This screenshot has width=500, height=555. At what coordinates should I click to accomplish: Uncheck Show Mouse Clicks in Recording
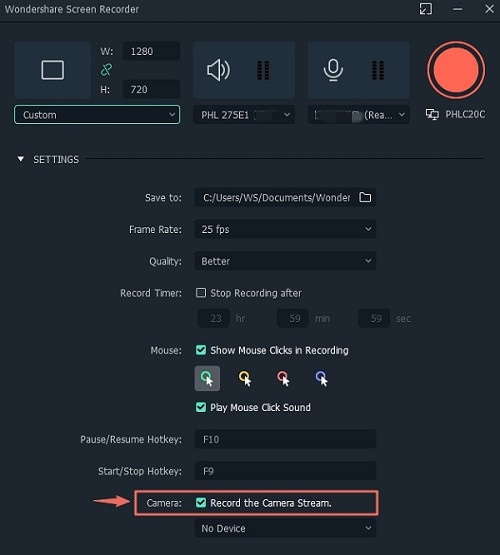(201, 350)
